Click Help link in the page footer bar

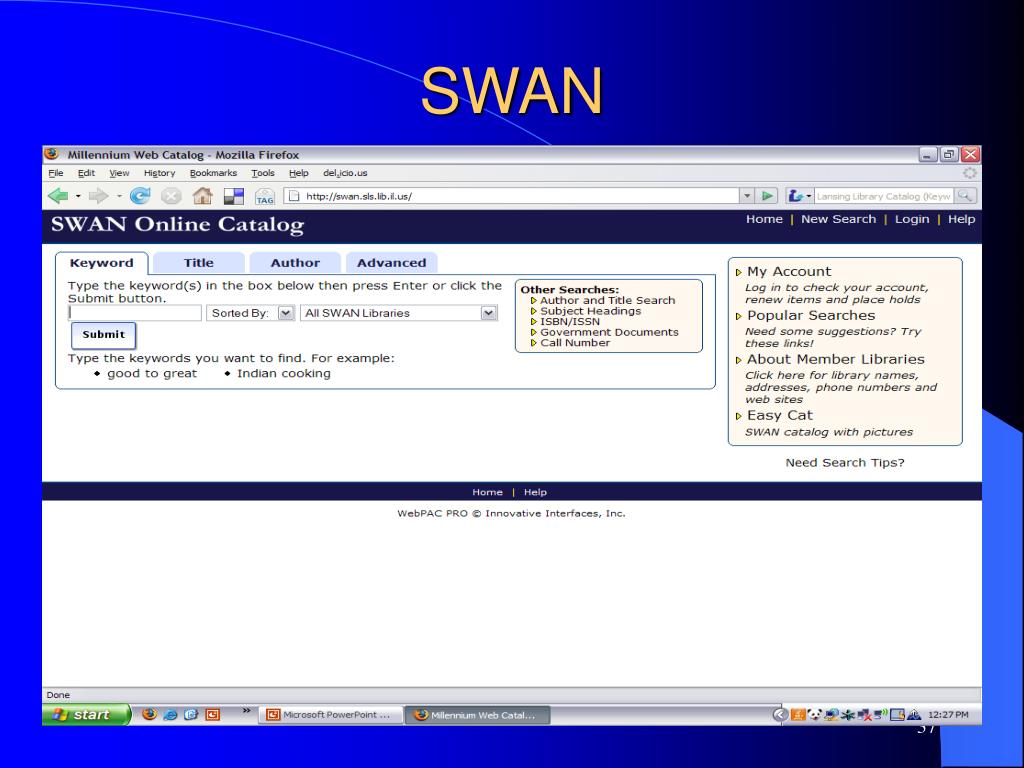click(x=535, y=492)
